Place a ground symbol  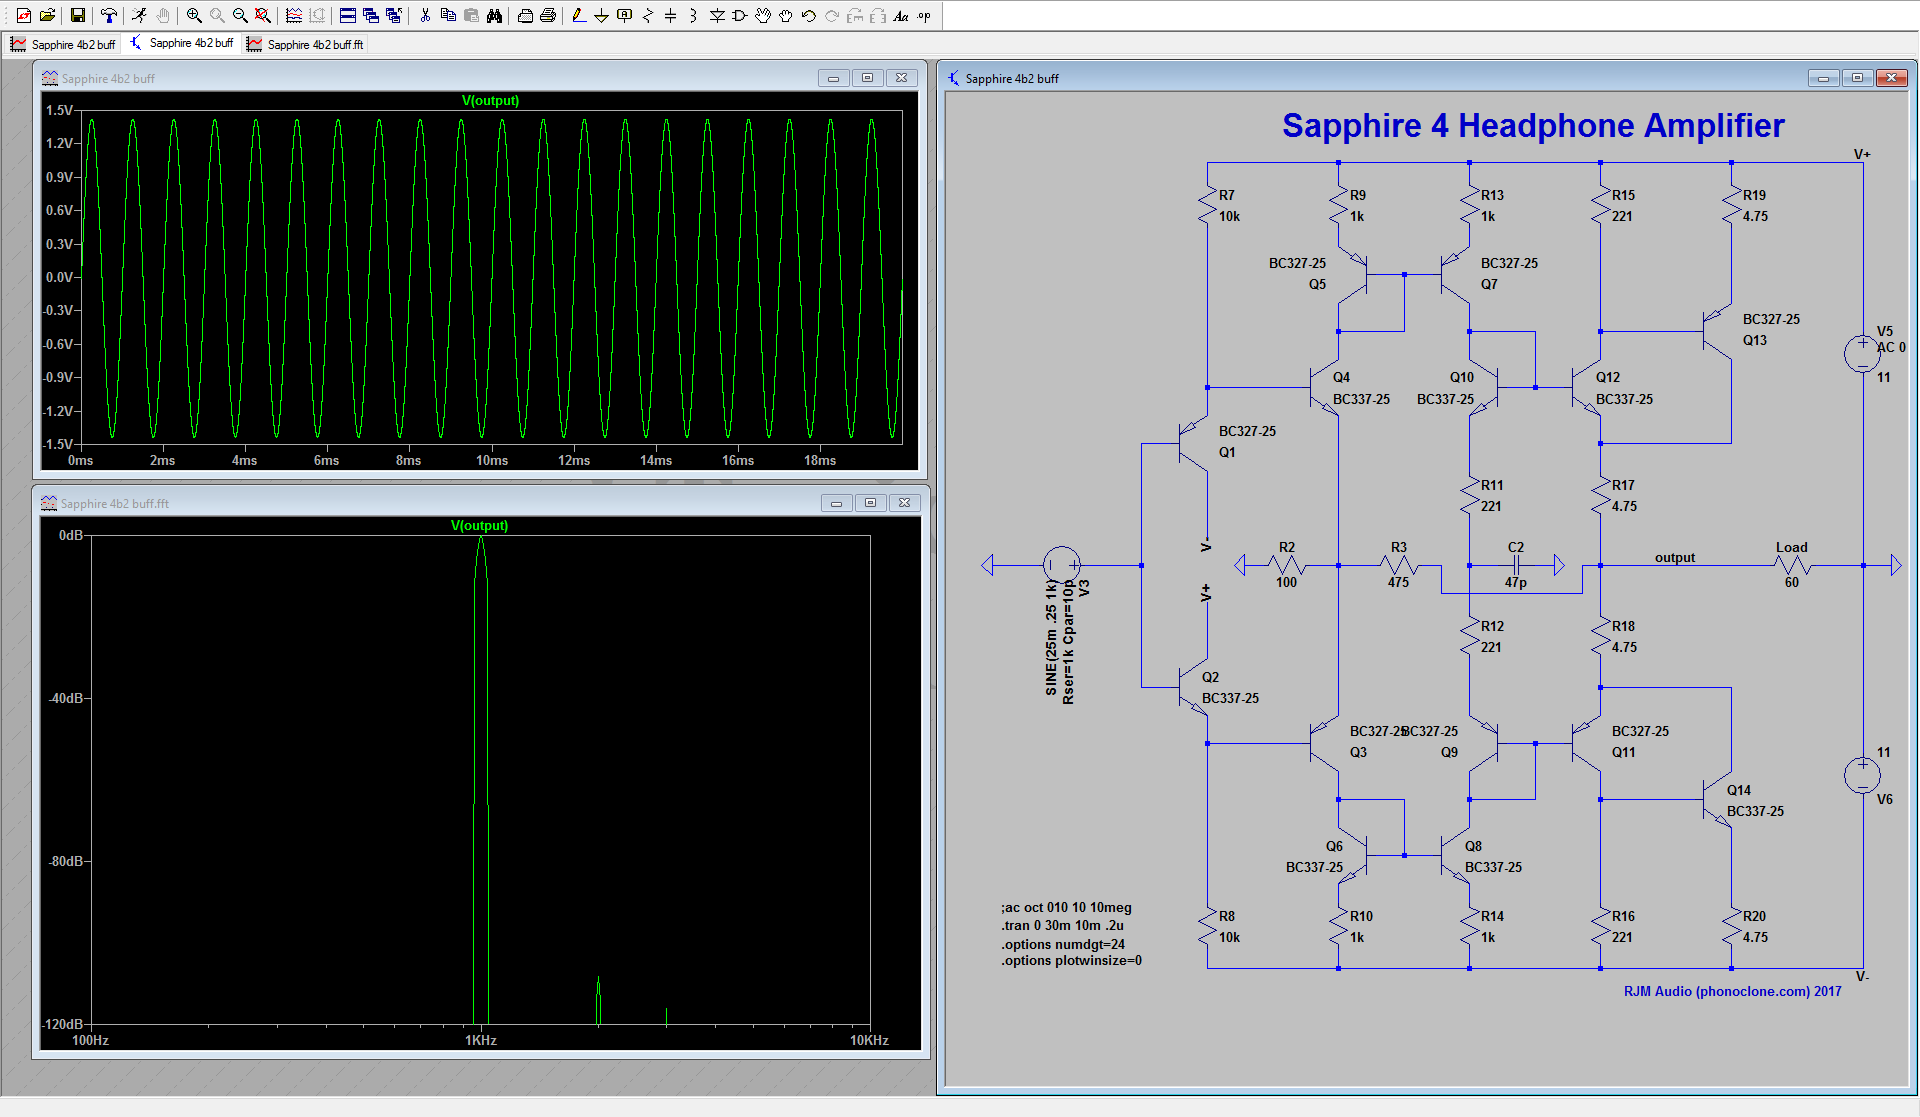(602, 15)
